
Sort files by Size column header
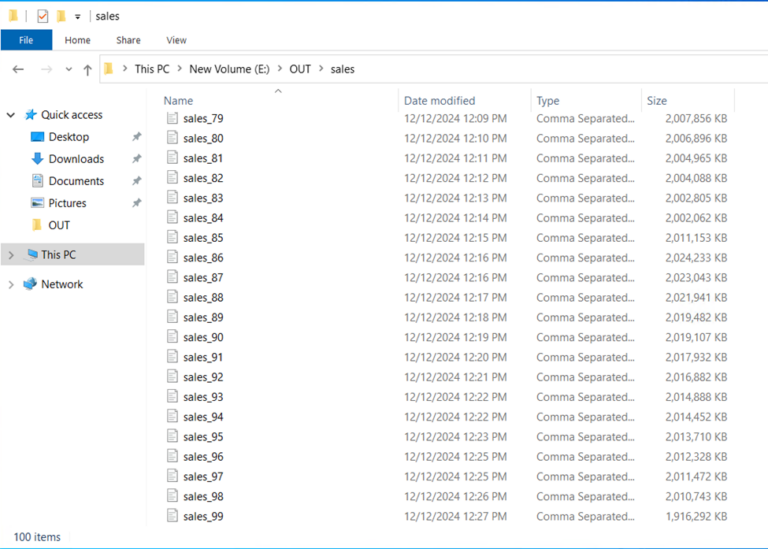(x=657, y=101)
